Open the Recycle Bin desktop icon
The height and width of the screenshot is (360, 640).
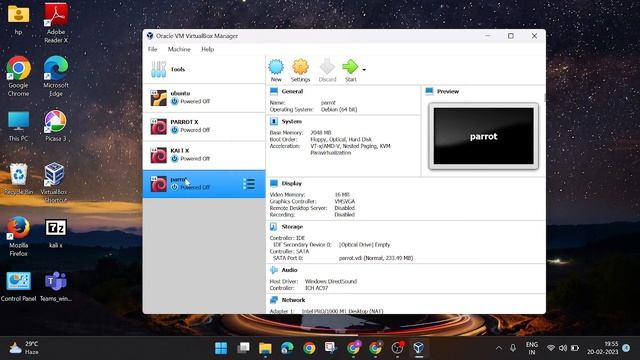point(18,179)
